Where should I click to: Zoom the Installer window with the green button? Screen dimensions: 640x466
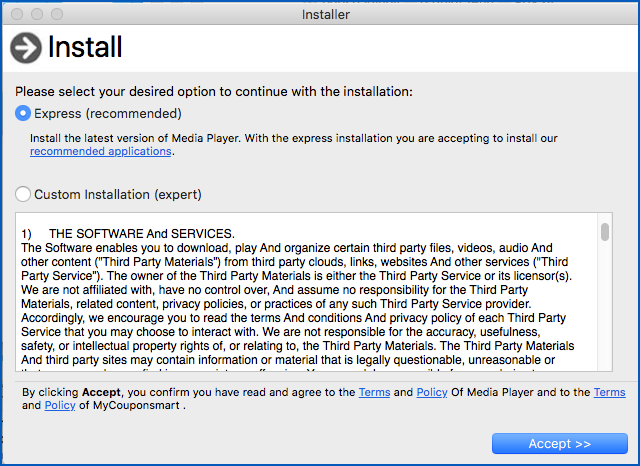tap(59, 14)
